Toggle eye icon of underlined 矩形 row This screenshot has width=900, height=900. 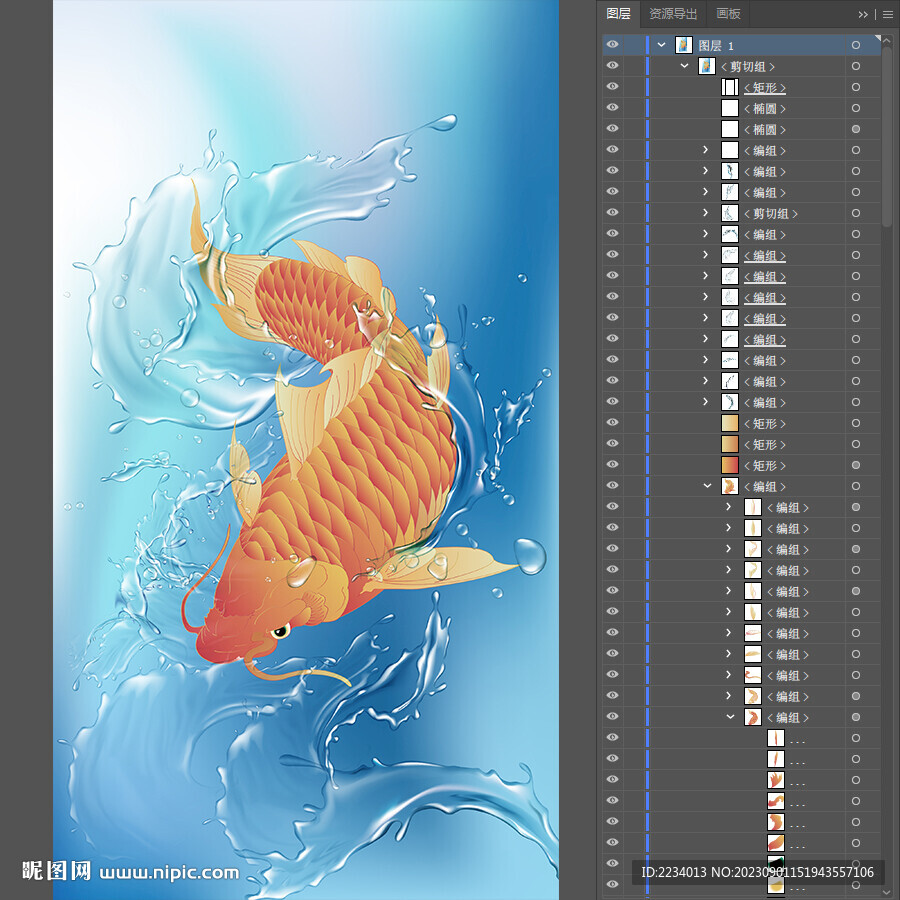click(612, 87)
